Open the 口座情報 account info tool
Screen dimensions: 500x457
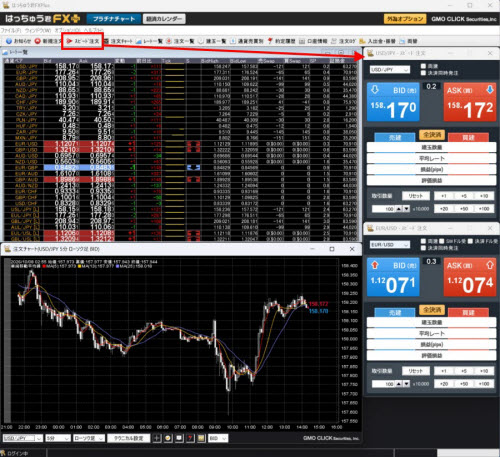313,41
